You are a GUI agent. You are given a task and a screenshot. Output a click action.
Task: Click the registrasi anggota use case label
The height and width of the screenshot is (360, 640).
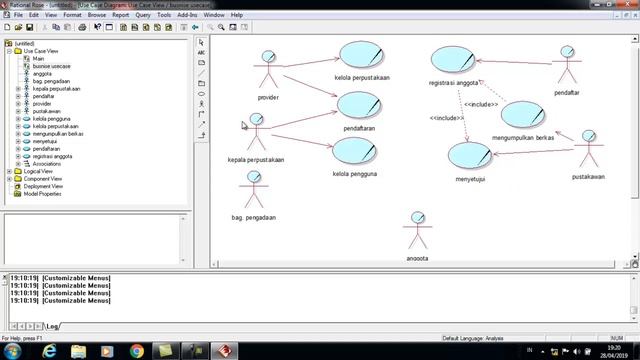point(453,83)
